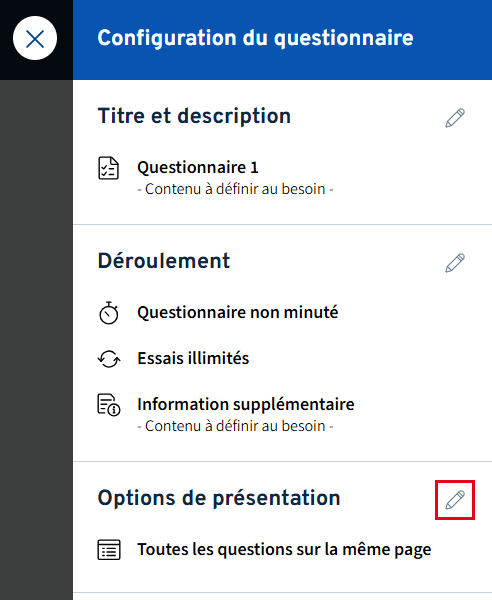
Task: Click the document info icon
Action: point(109,405)
